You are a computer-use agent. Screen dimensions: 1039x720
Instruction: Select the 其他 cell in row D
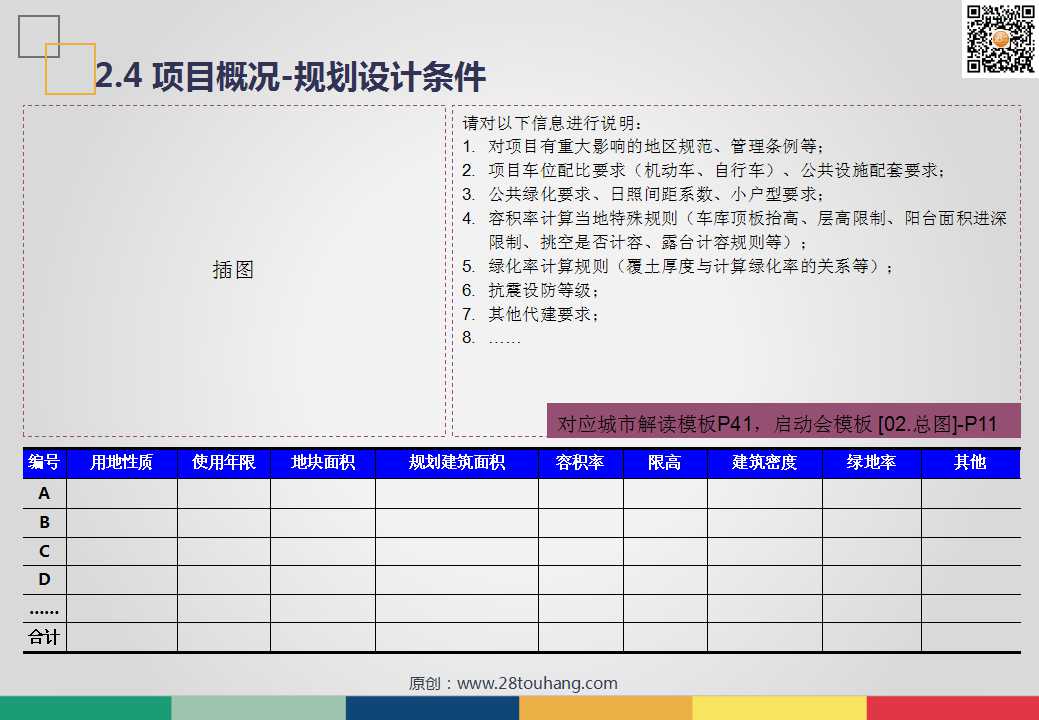pos(971,580)
